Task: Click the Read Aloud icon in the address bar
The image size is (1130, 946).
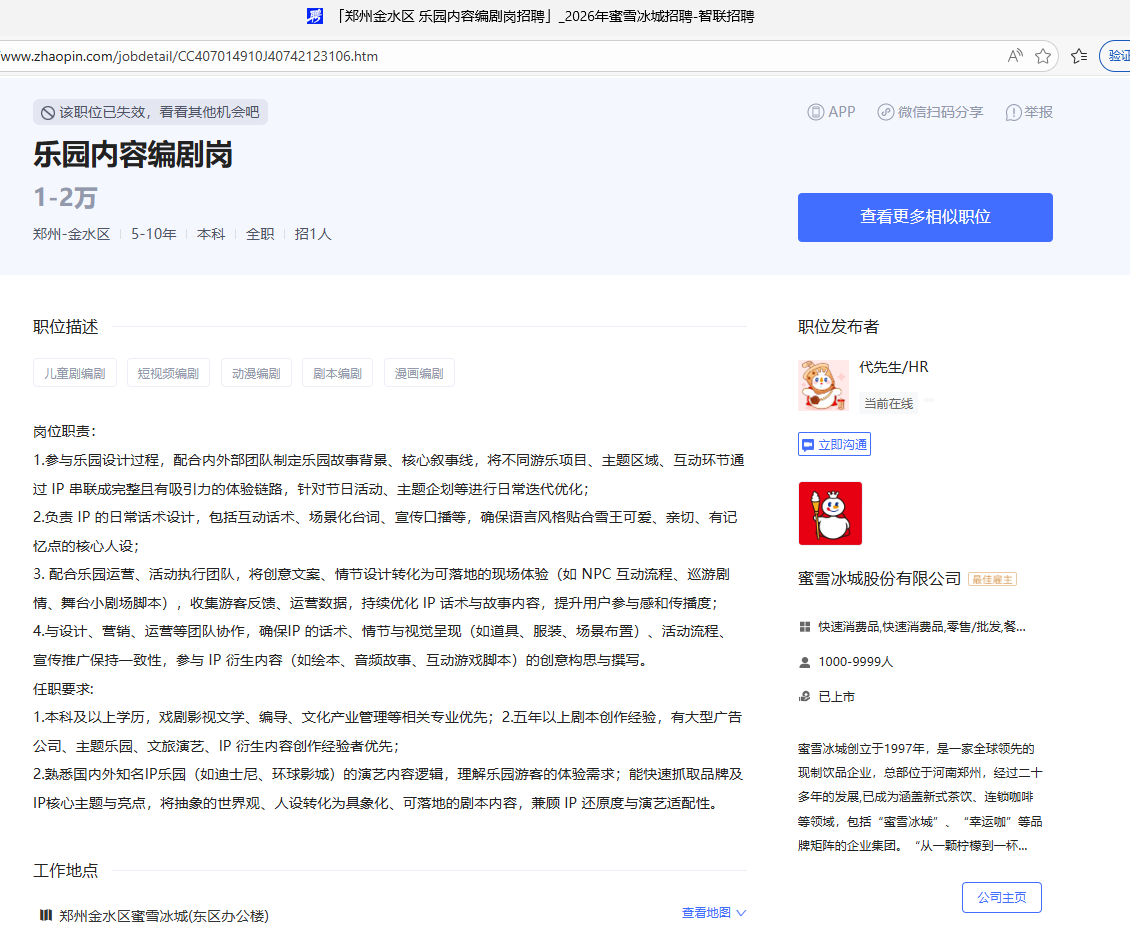Action: pyautogui.click(x=1014, y=56)
